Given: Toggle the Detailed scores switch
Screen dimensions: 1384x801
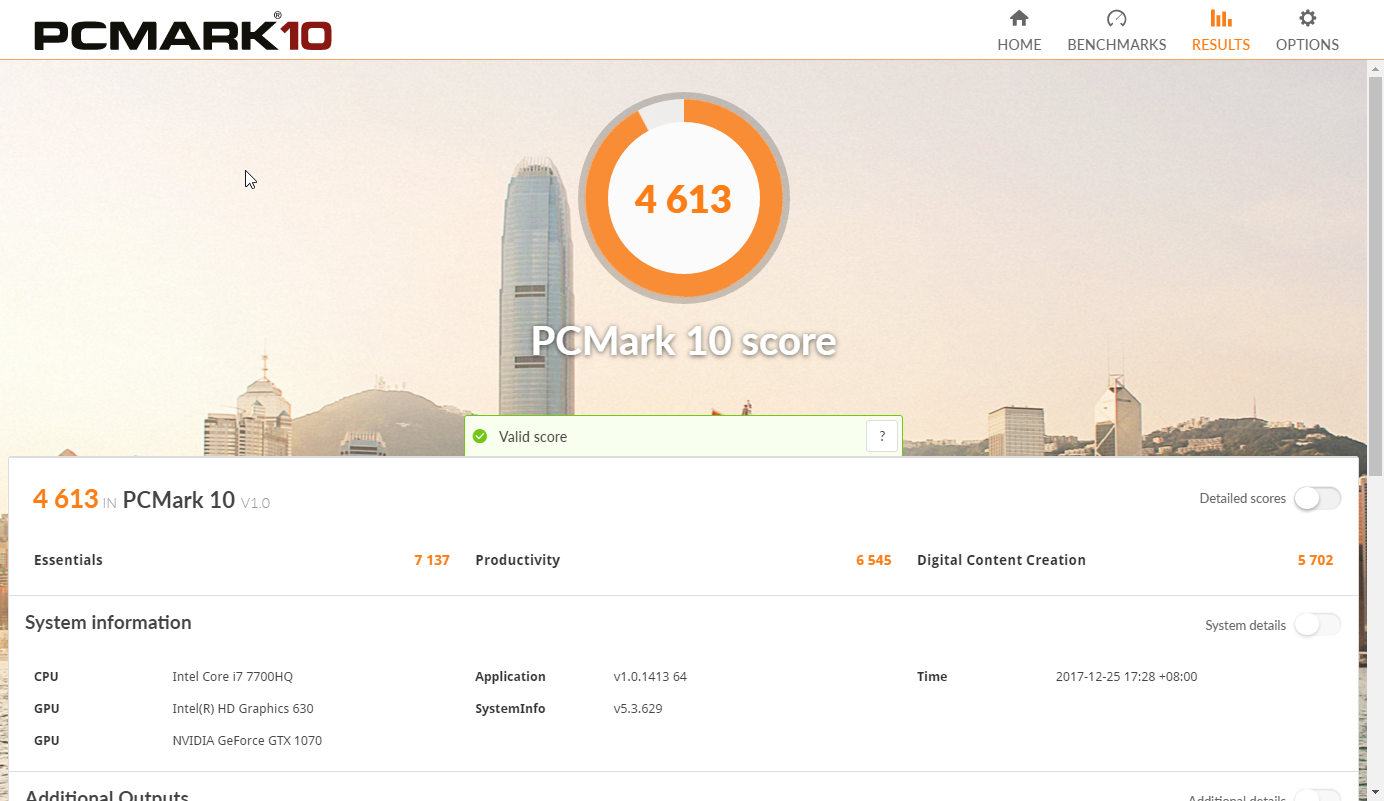Looking at the screenshot, I should click(1317, 498).
